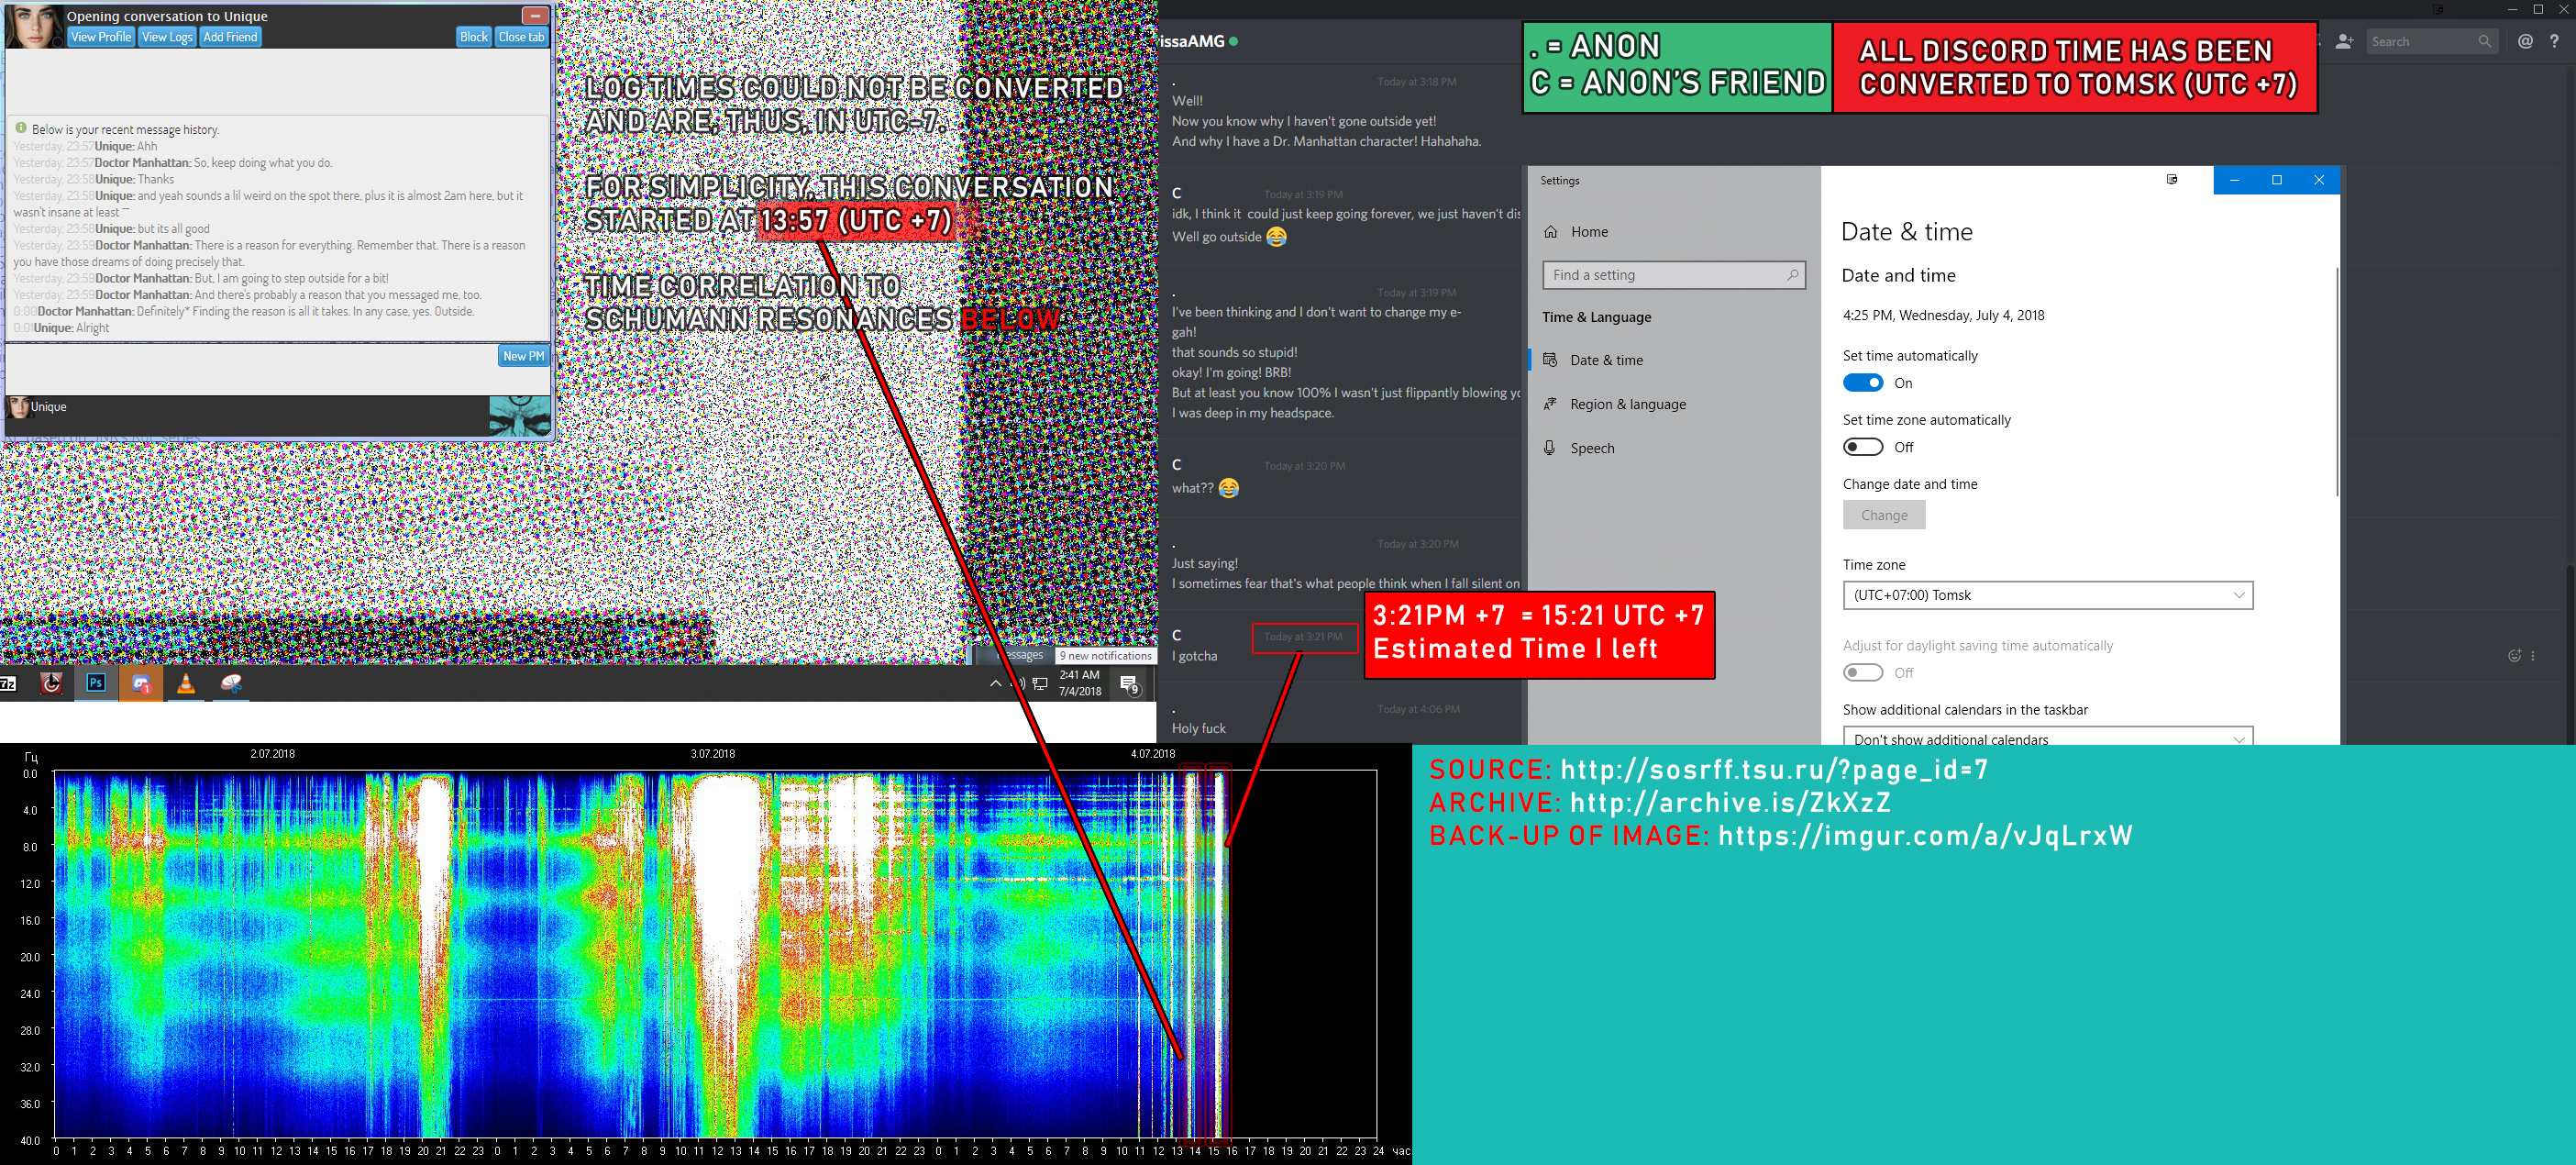Click the 'Today at 4:06 PM' timestamp

(x=1418, y=709)
